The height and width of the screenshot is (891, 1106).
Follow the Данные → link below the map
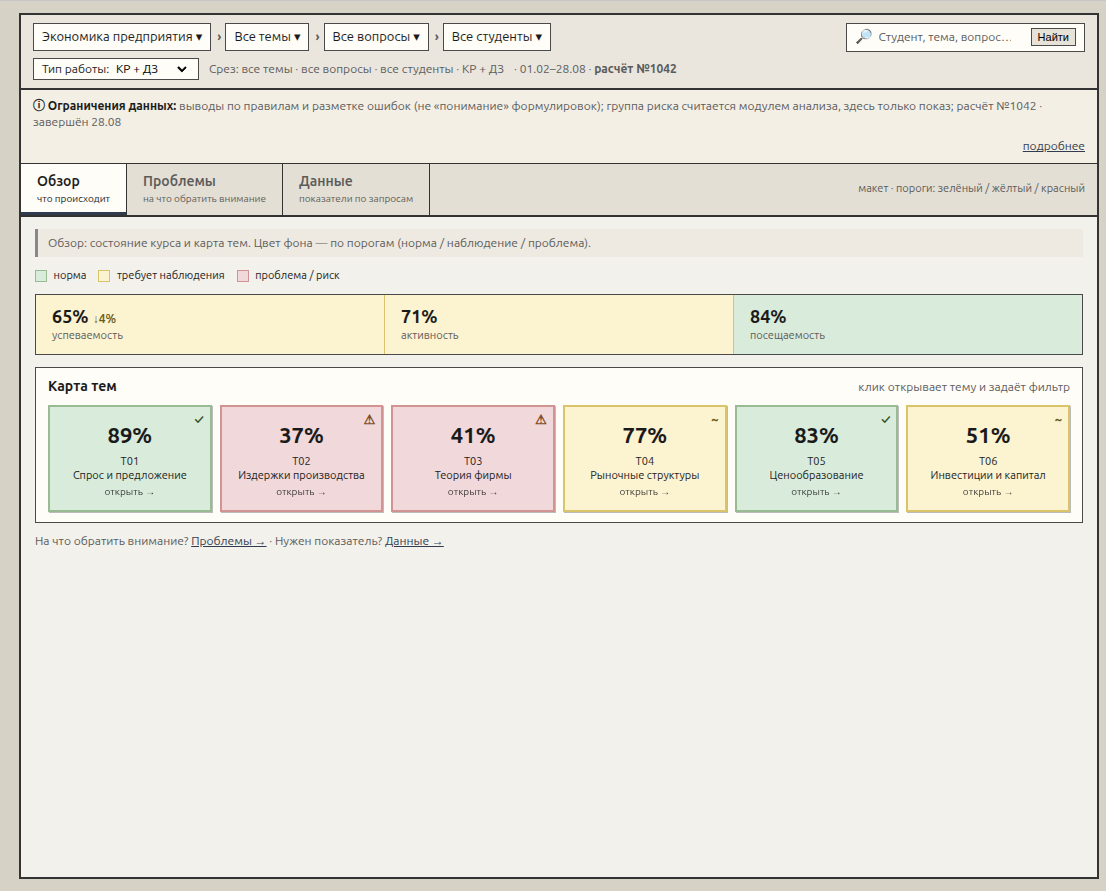click(414, 541)
